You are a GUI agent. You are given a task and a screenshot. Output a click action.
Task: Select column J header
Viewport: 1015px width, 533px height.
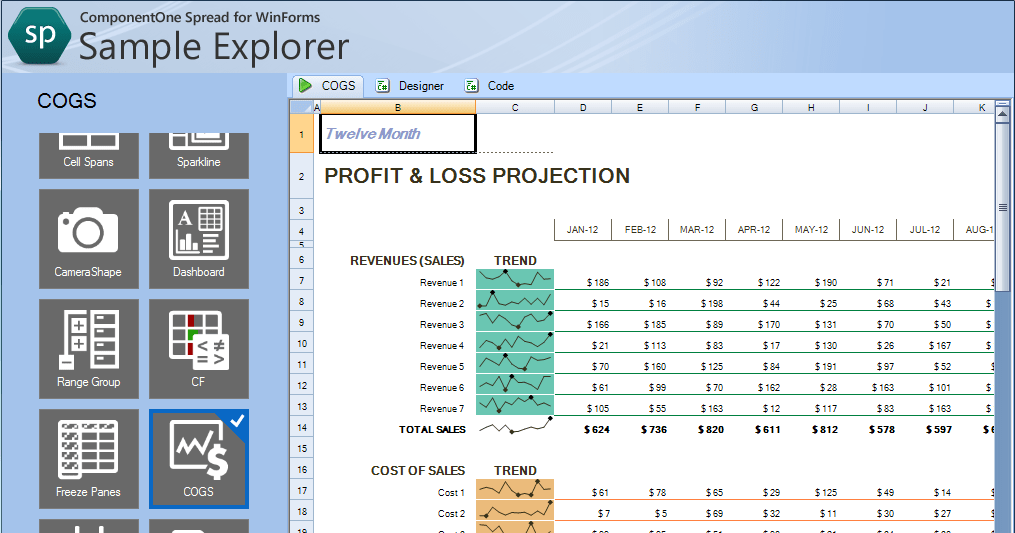pyautogui.click(x=925, y=108)
